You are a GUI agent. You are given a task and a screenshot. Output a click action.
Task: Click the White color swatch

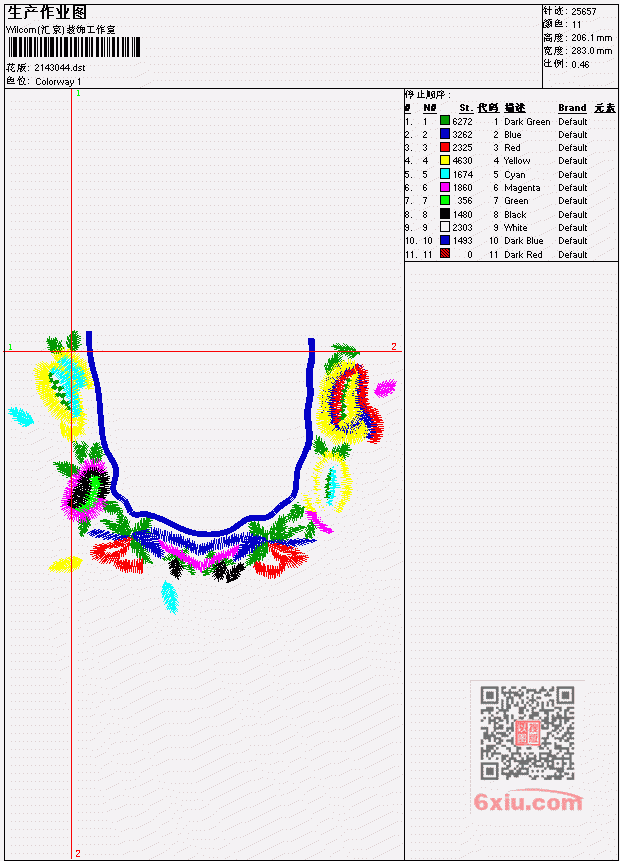(x=445, y=227)
